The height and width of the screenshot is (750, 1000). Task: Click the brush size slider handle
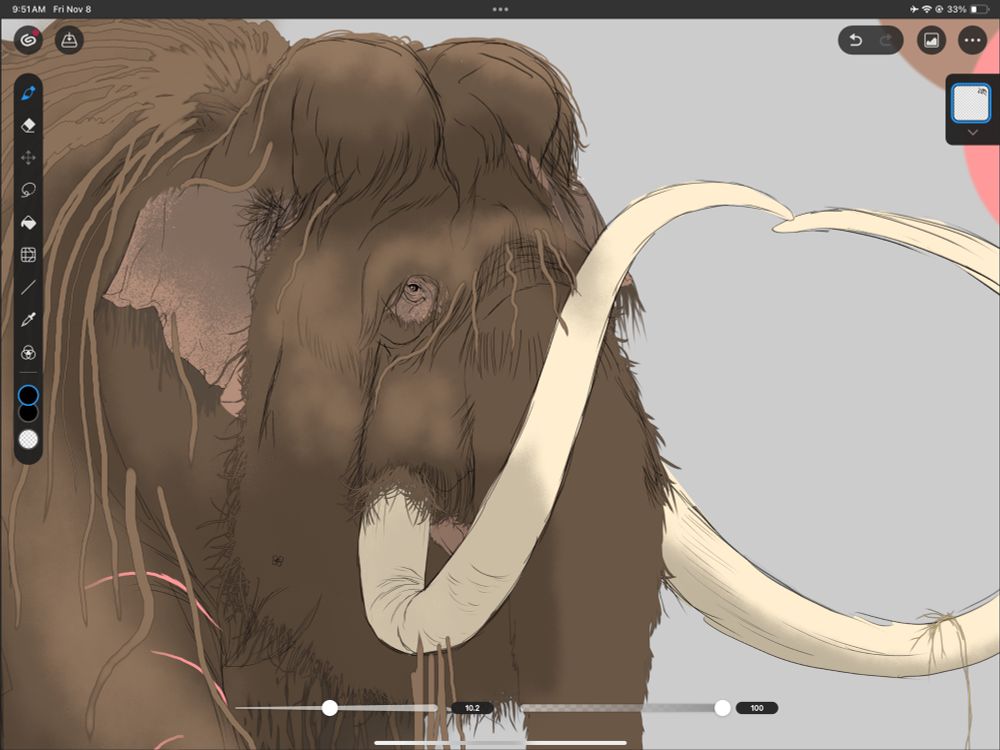click(x=330, y=707)
